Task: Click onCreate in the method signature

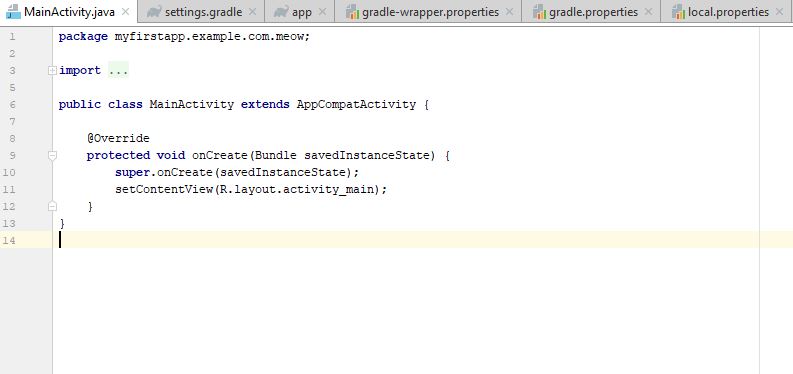Action: pos(220,155)
